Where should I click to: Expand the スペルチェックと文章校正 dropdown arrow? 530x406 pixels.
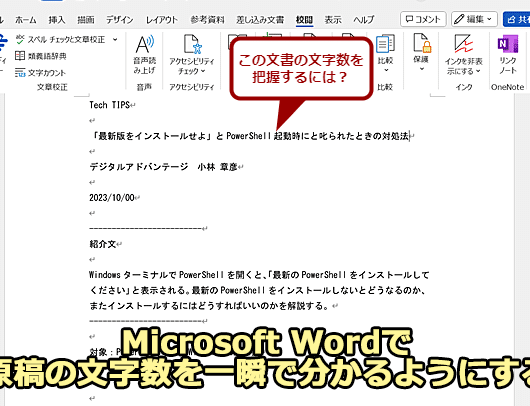(x=115, y=40)
